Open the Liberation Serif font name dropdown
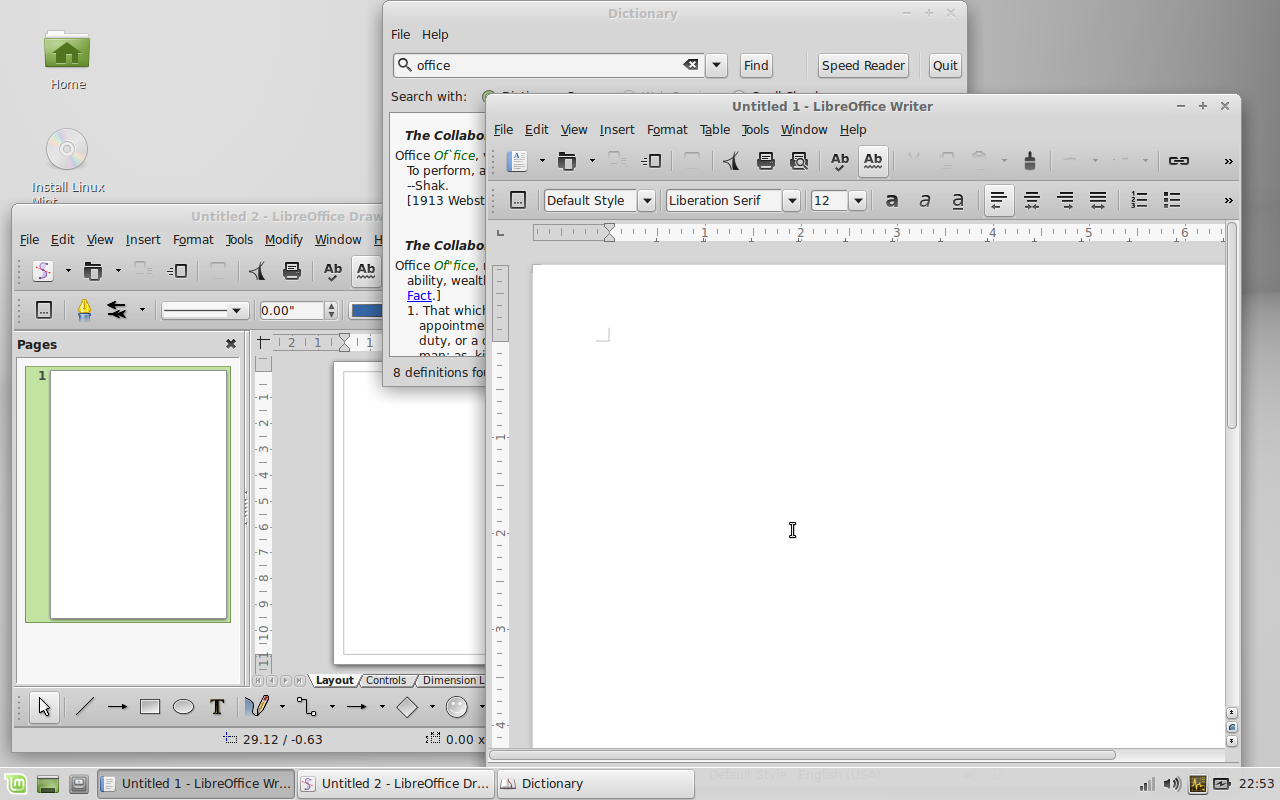 point(791,200)
